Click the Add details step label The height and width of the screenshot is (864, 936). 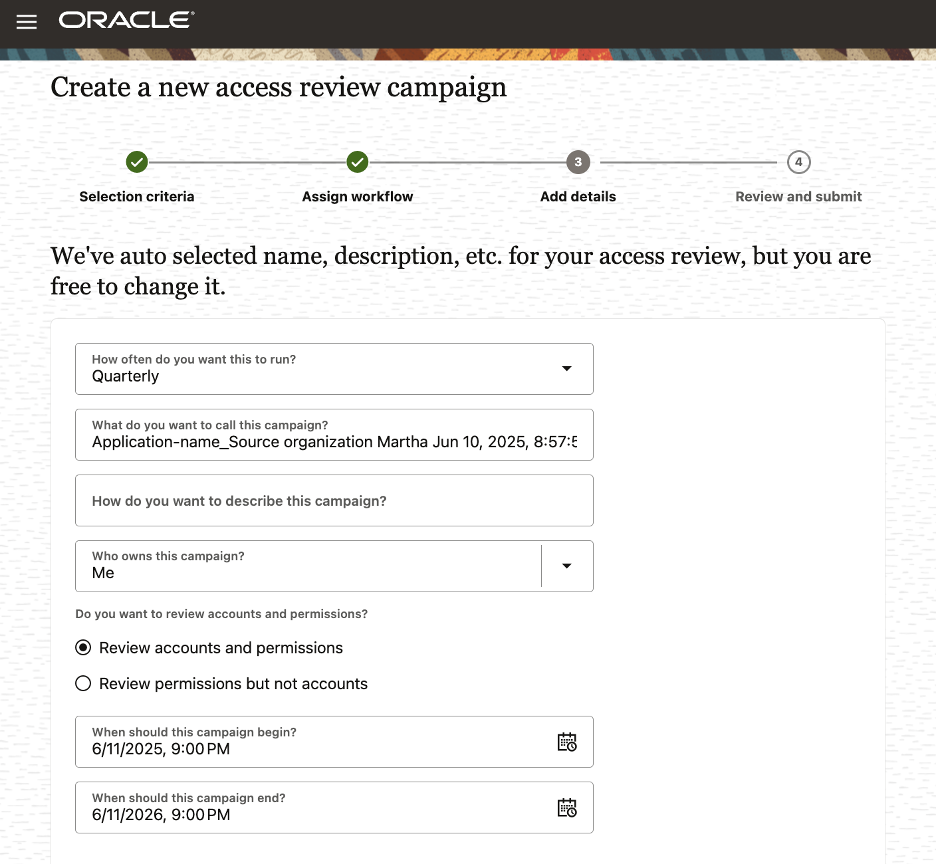[578, 196]
